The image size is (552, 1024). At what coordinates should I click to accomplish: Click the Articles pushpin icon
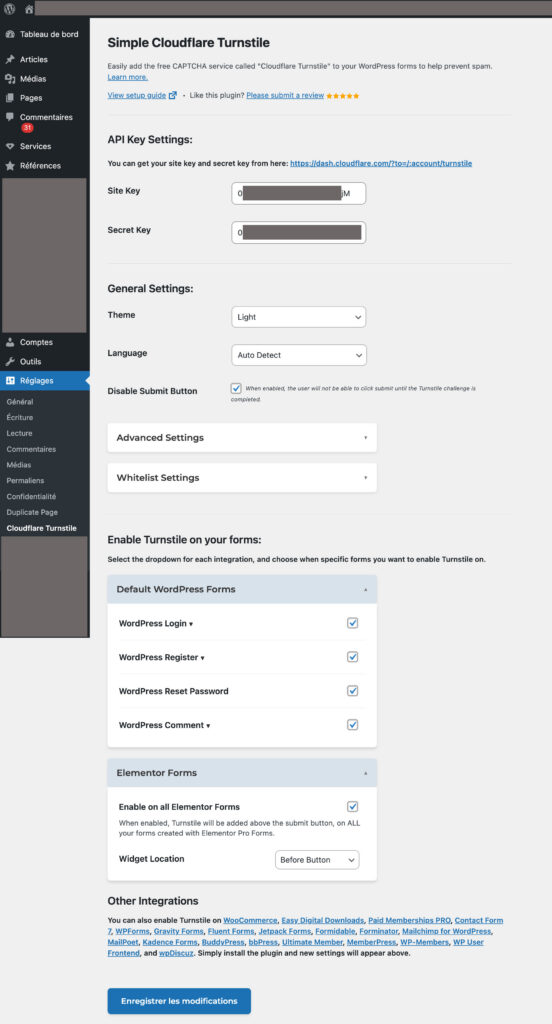(x=10, y=59)
